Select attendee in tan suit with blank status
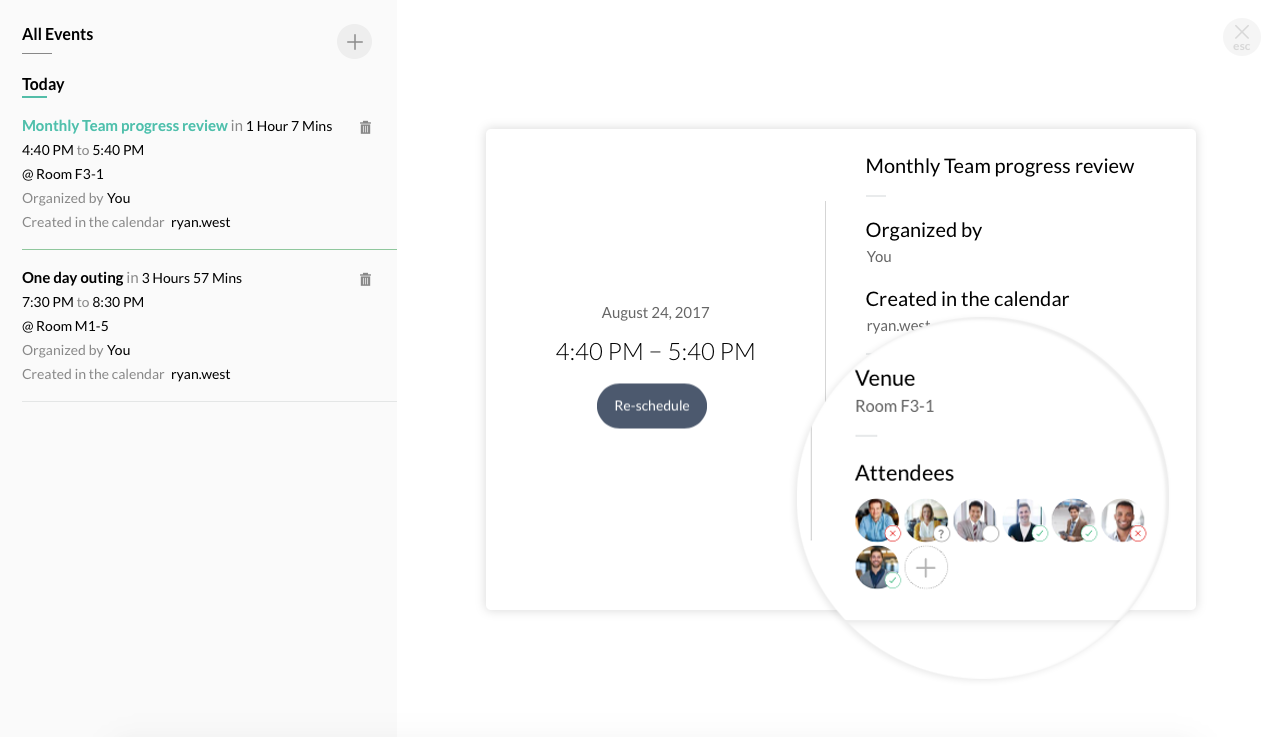 click(975, 520)
